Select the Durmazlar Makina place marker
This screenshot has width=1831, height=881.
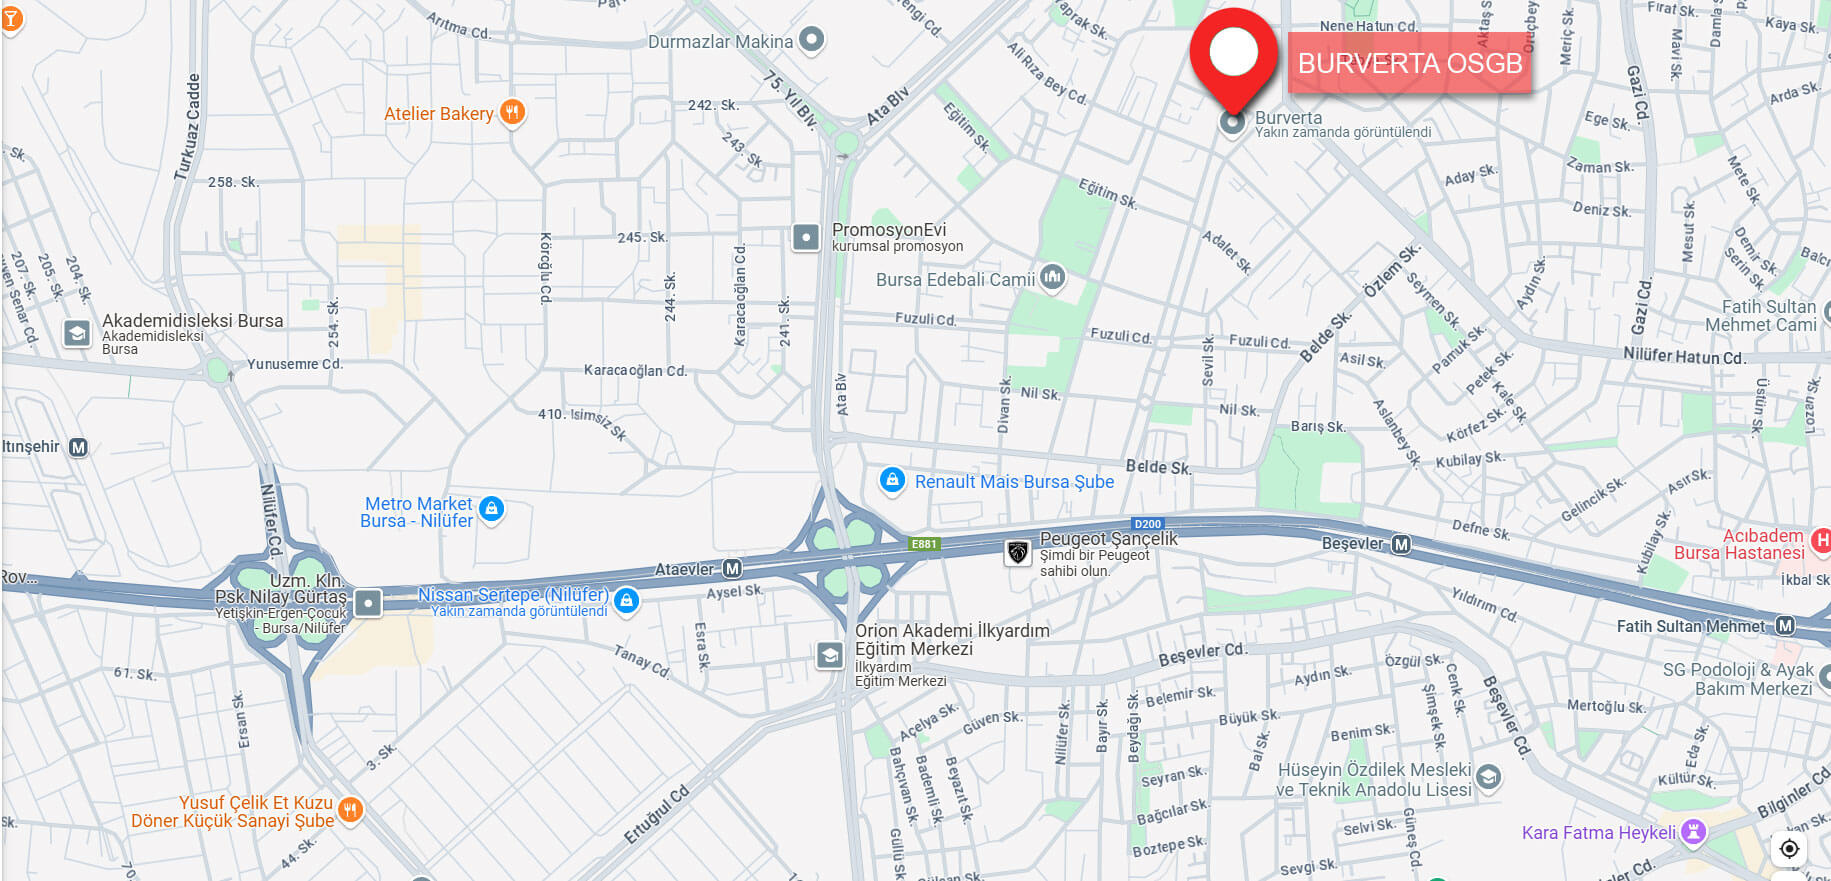click(812, 40)
